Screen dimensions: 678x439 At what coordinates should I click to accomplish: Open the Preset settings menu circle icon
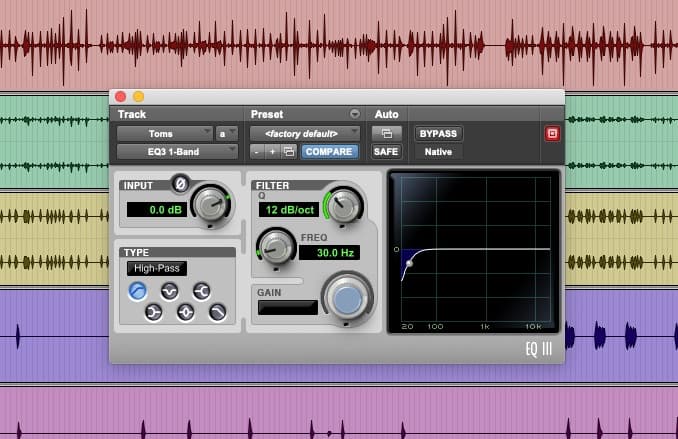tap(355, 114)
